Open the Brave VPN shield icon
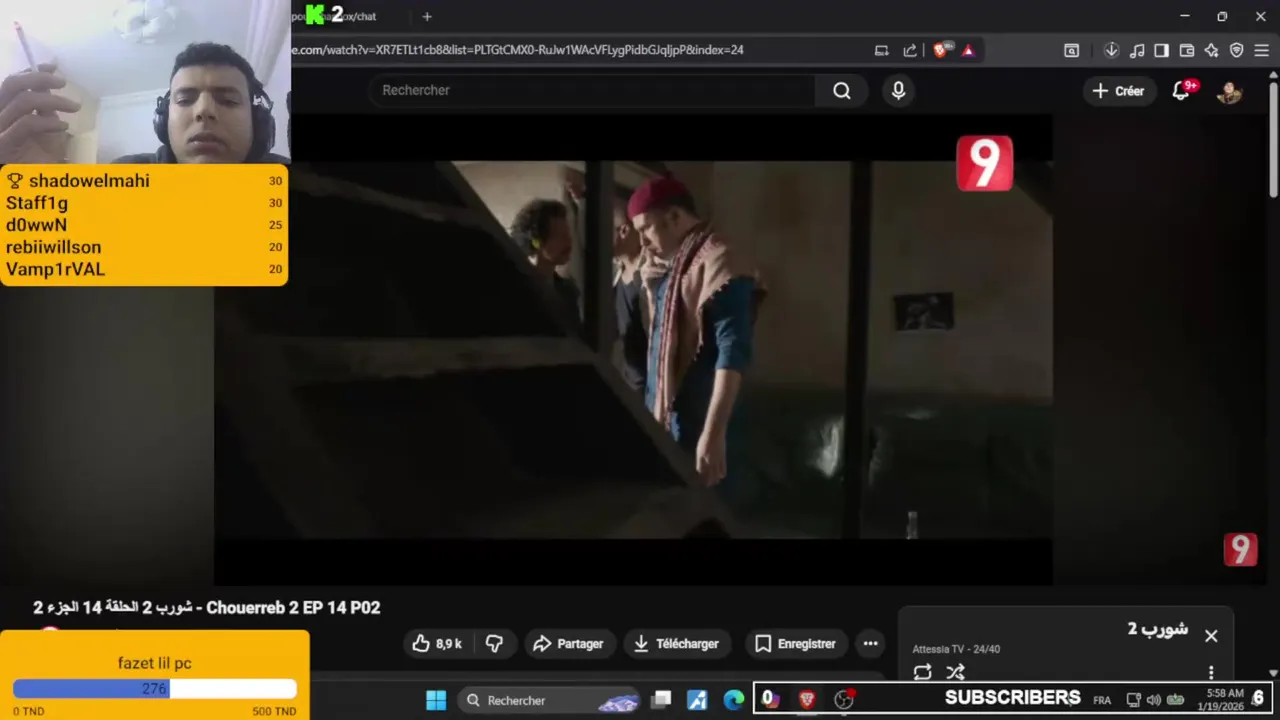 click(x=1236, y=50)
